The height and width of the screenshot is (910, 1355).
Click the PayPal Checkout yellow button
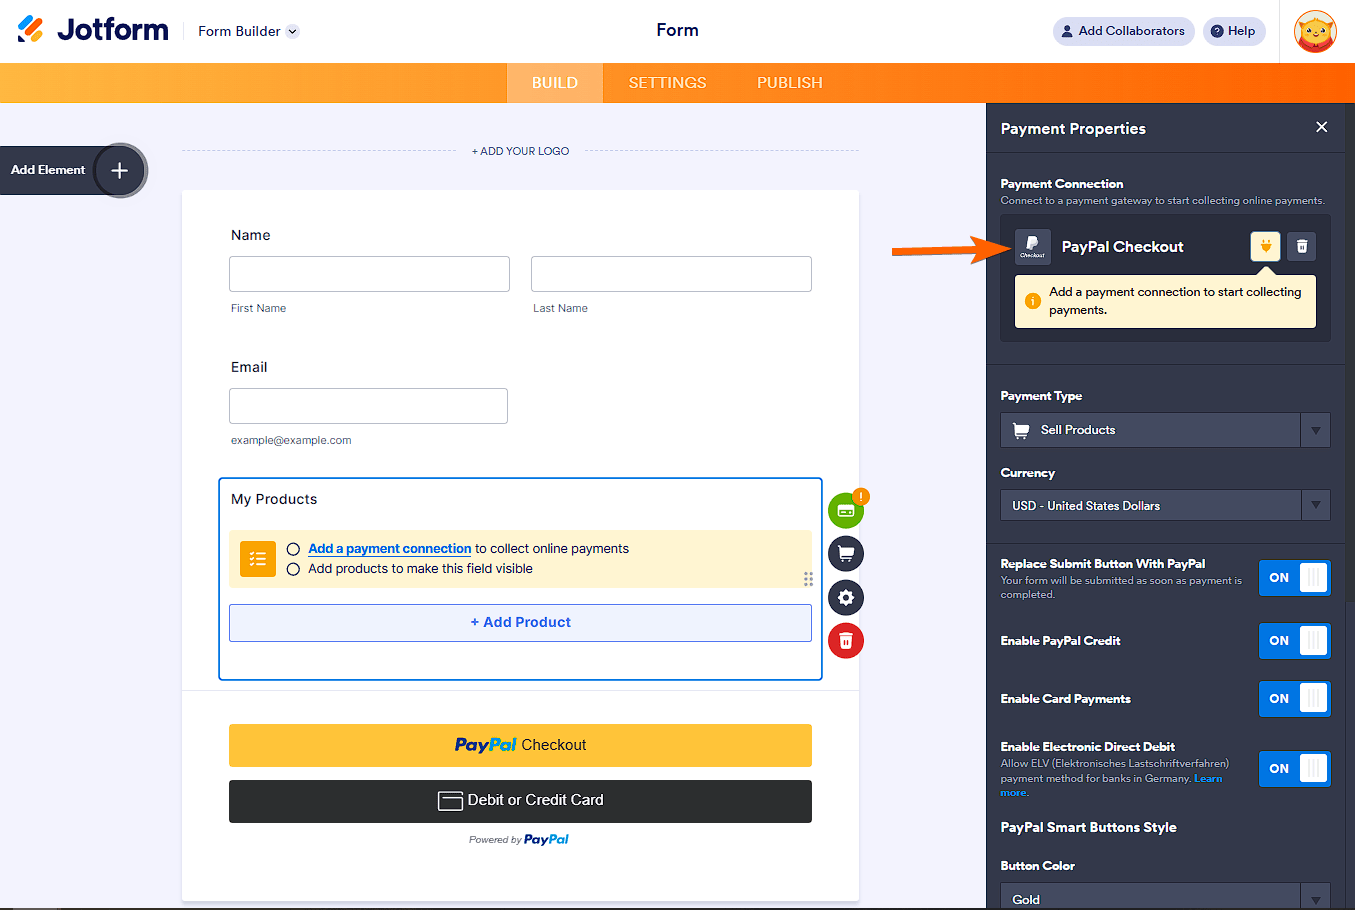520,745
